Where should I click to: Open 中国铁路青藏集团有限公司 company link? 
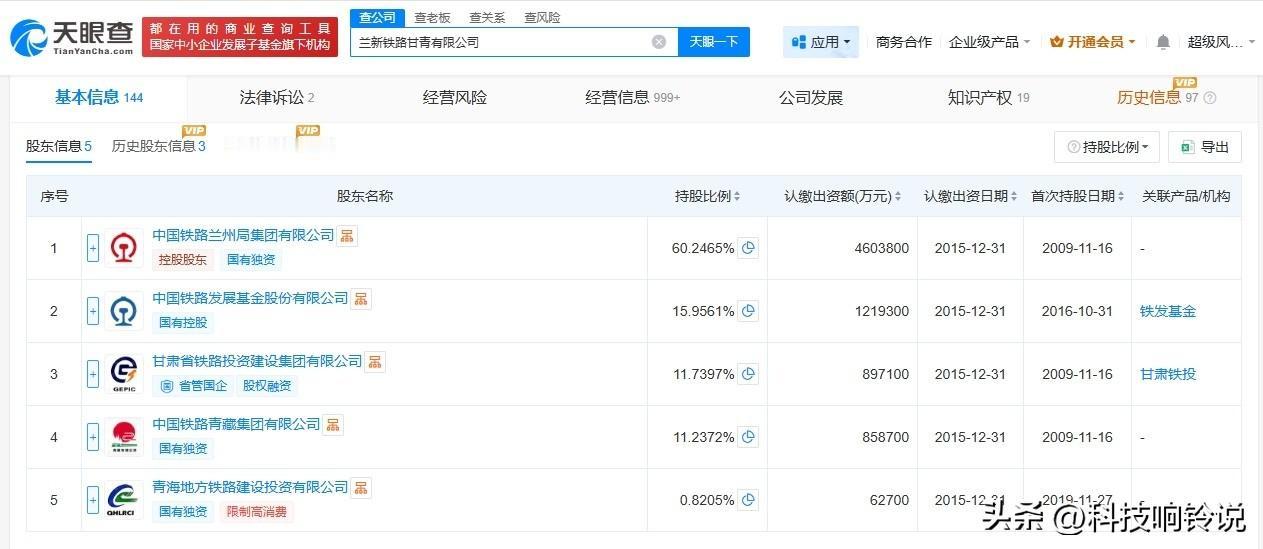pos(236,424)
